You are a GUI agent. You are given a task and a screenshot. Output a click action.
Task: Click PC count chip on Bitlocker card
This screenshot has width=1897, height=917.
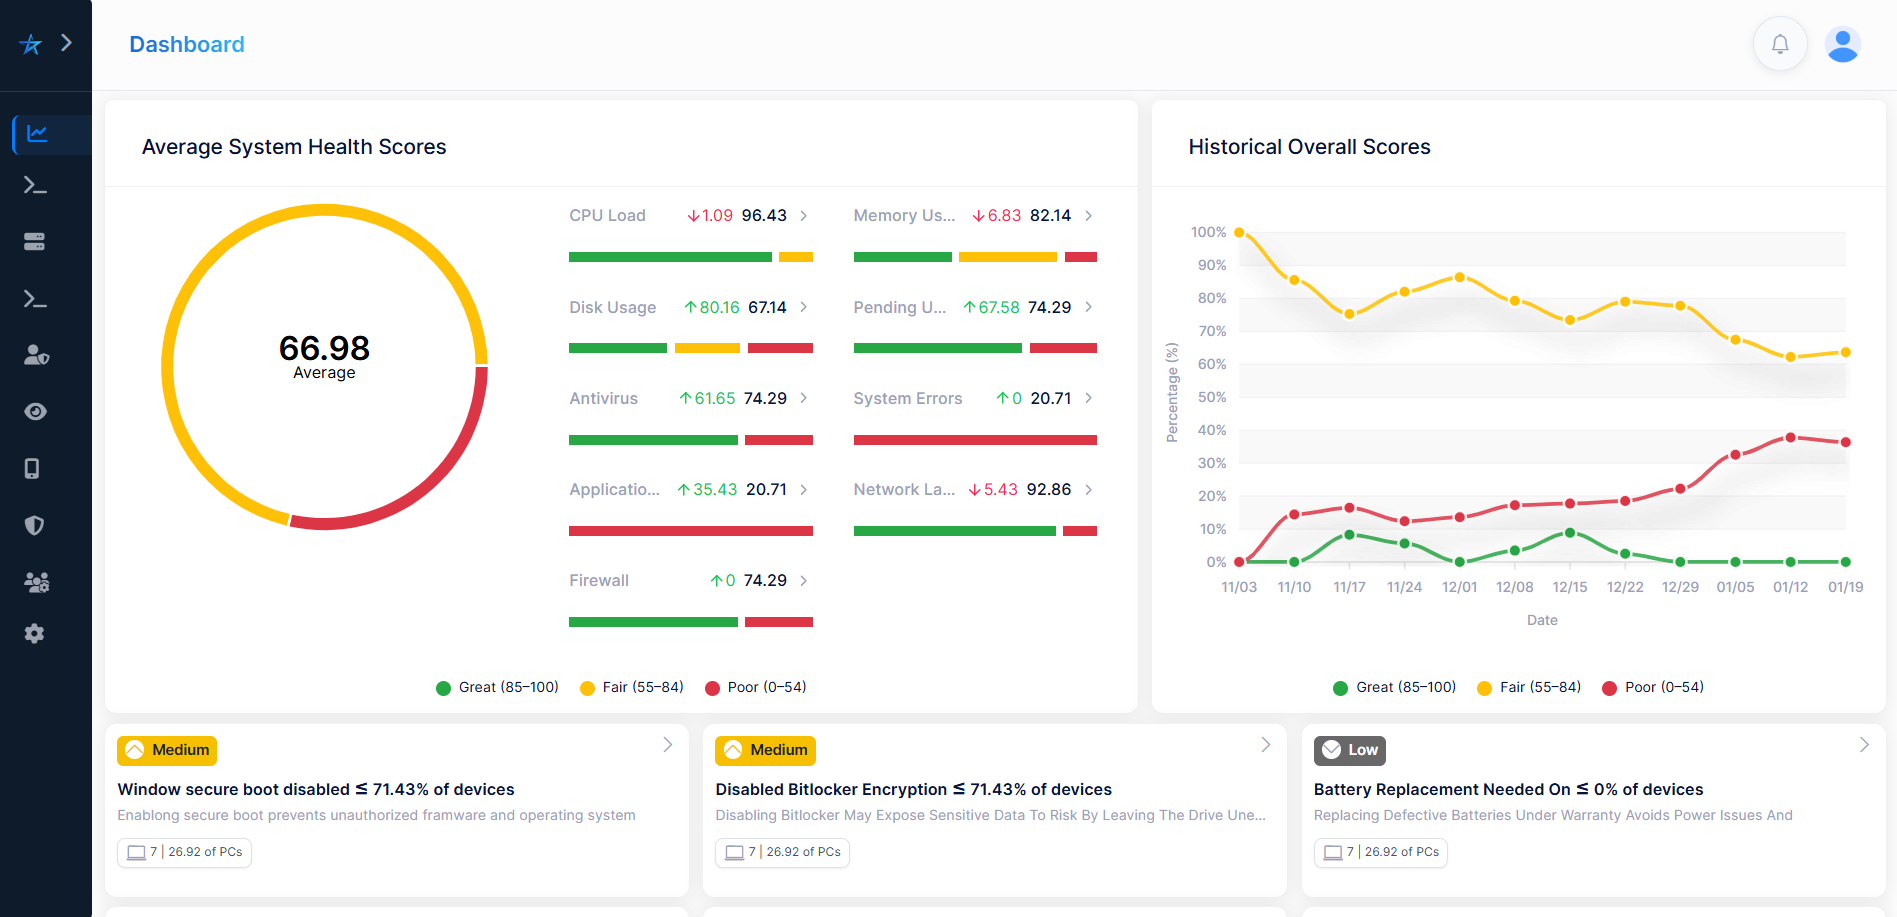tap(783, 852)
